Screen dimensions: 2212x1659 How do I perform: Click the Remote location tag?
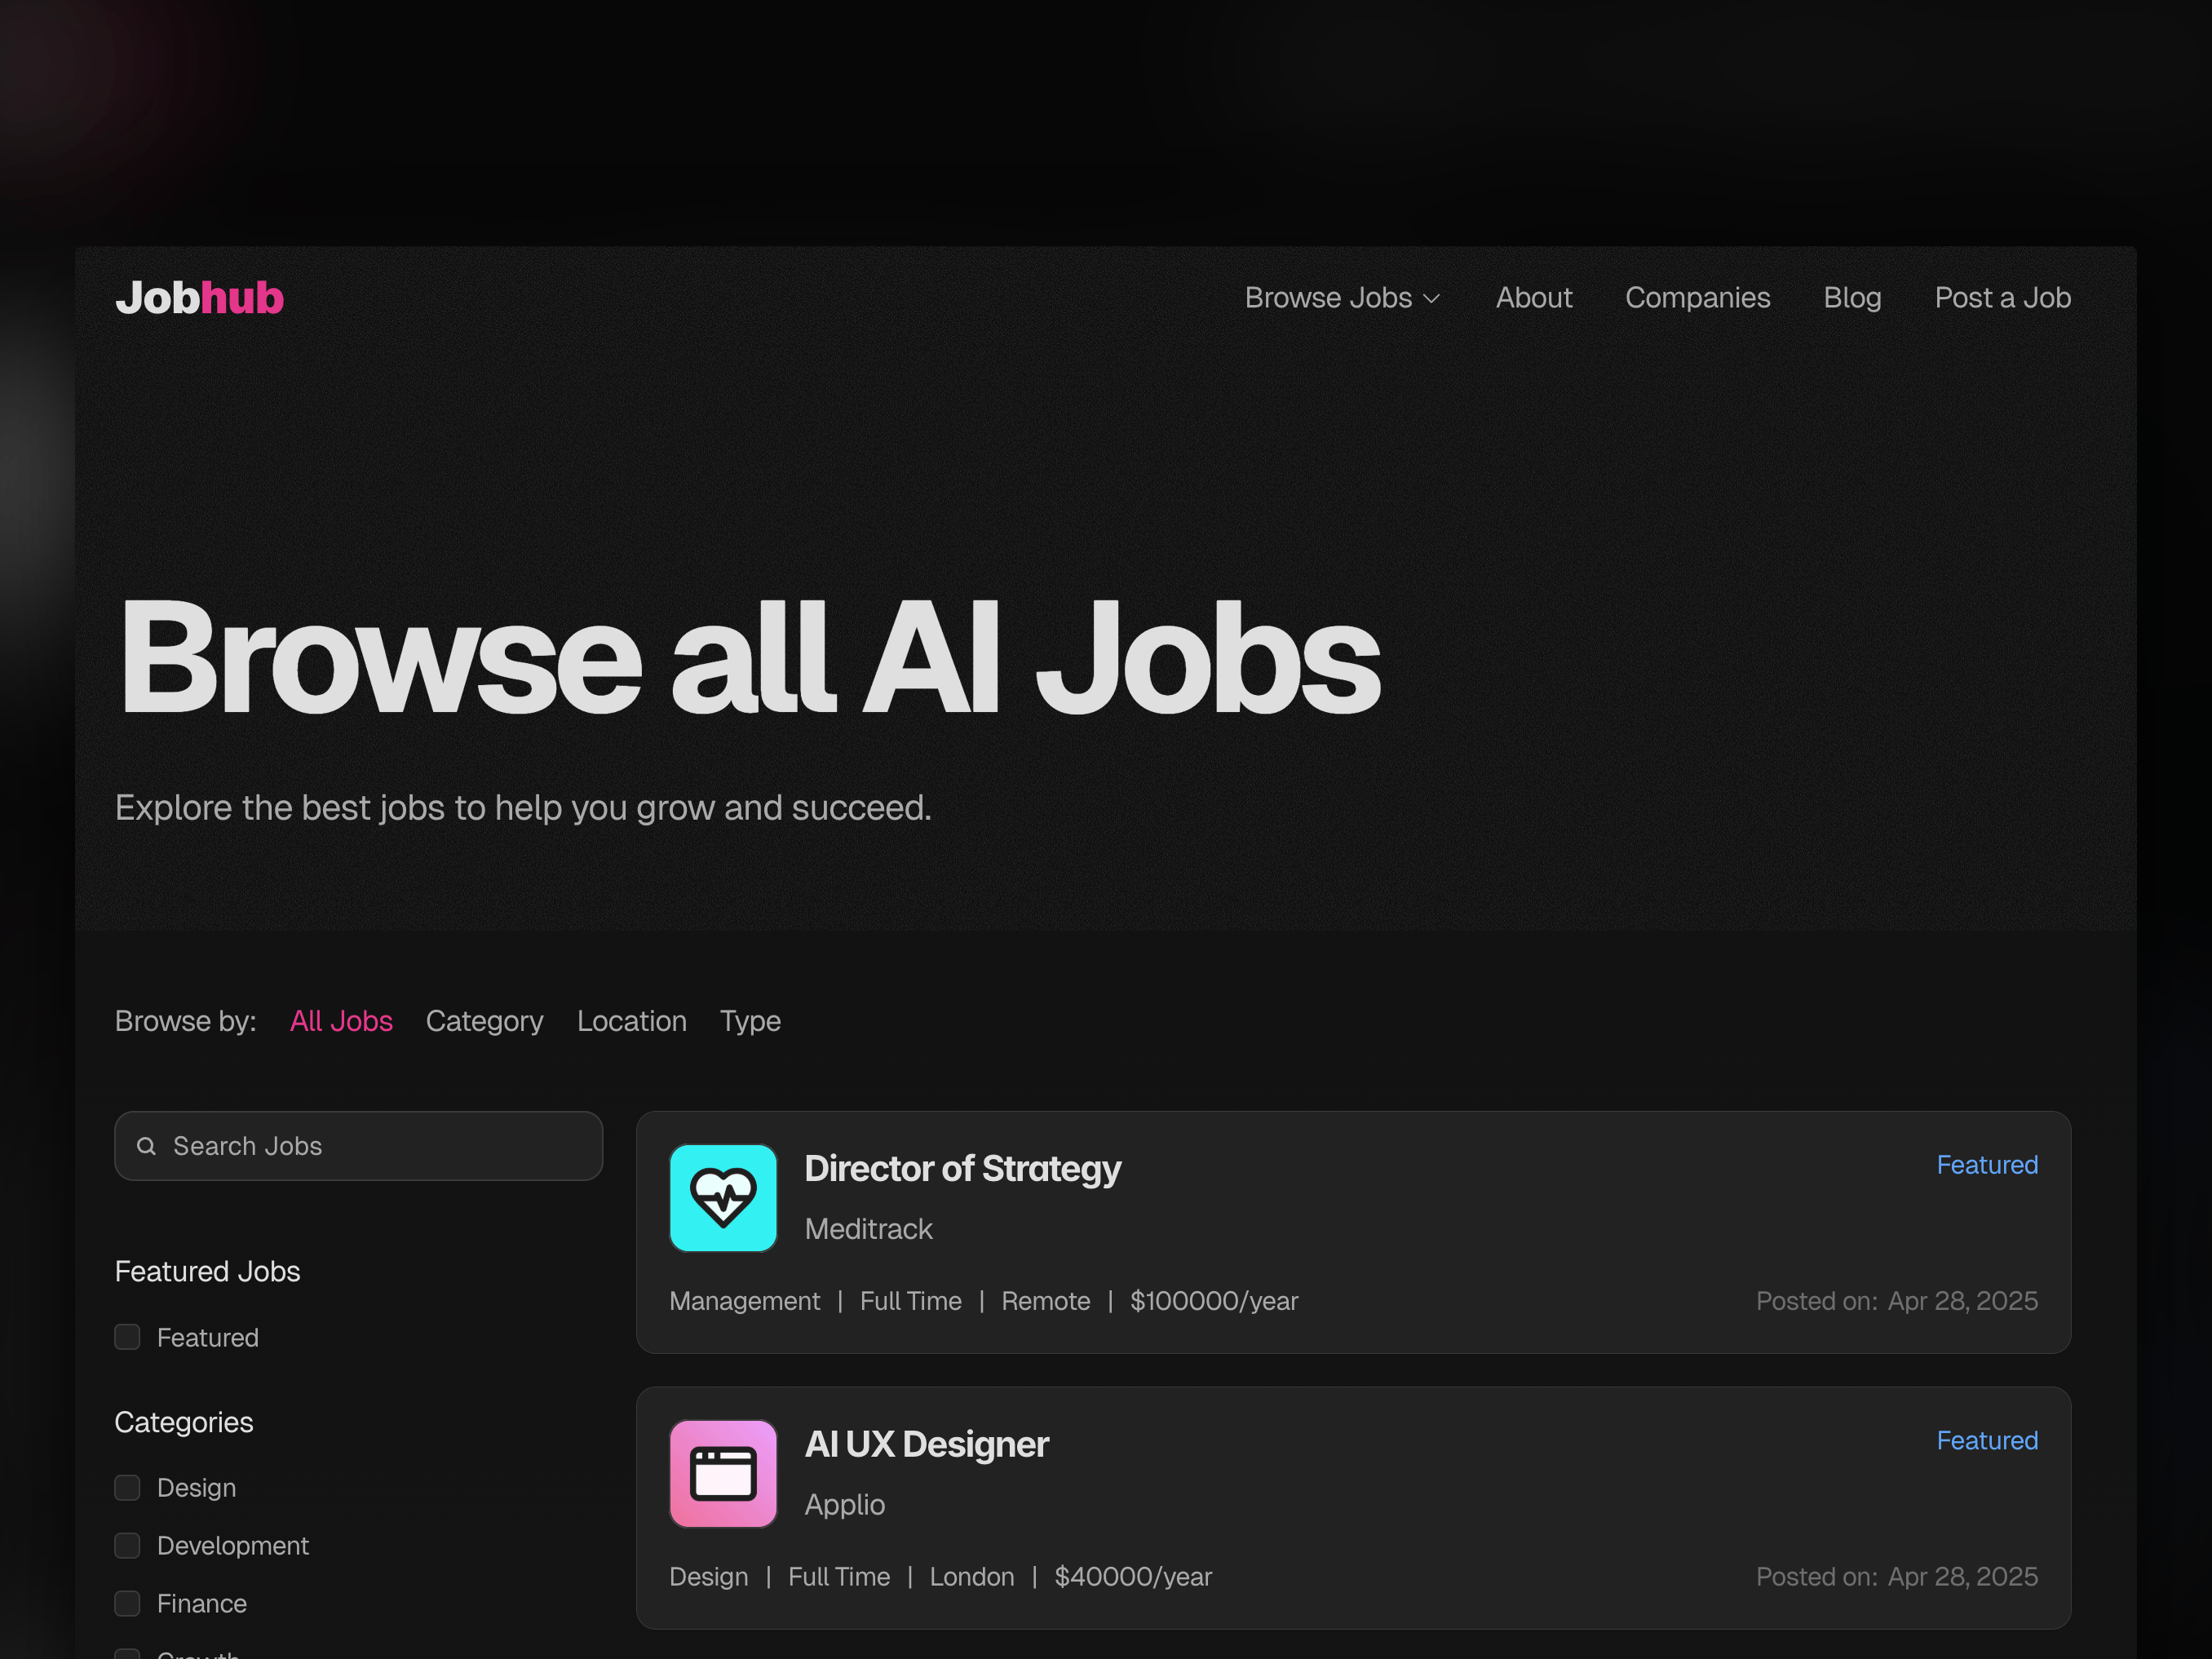[x=1046, y=1301]
